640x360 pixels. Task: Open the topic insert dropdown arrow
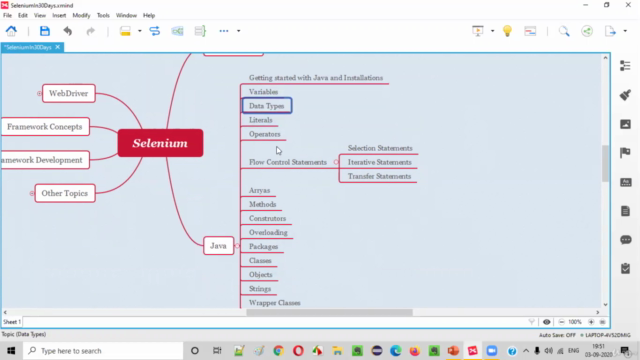click(x=140, y=31)
